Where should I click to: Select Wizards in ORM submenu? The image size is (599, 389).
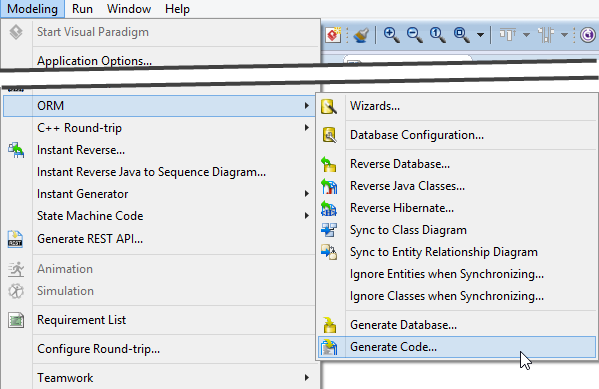pyautogui.click(x=457, y=106)
